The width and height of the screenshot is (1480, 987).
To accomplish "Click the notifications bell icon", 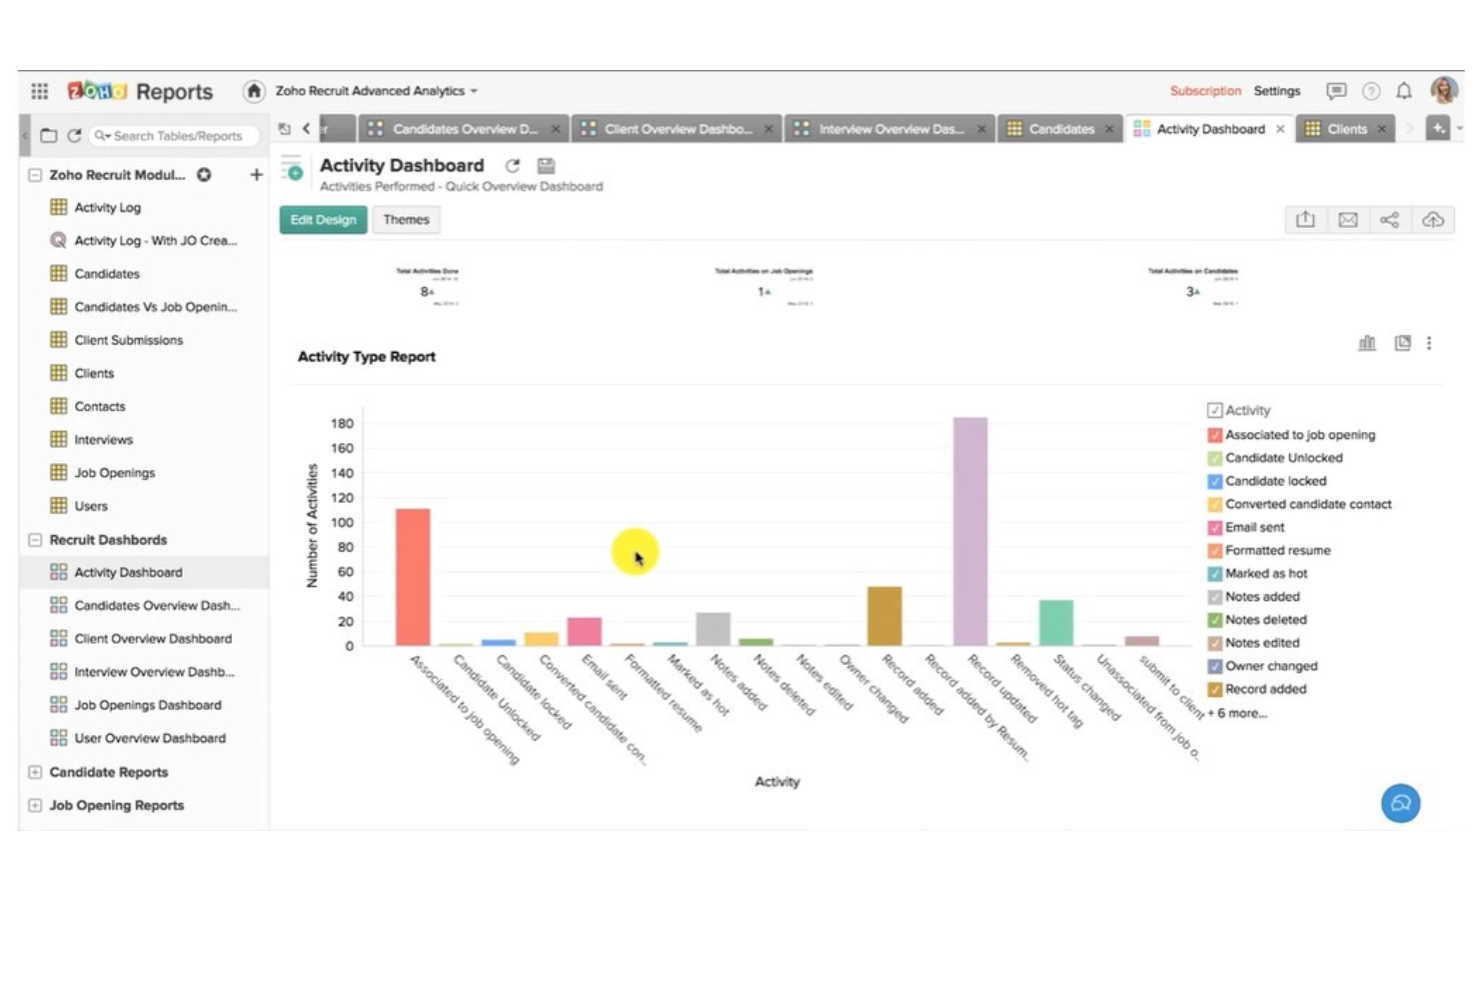I will point(1404,91).
